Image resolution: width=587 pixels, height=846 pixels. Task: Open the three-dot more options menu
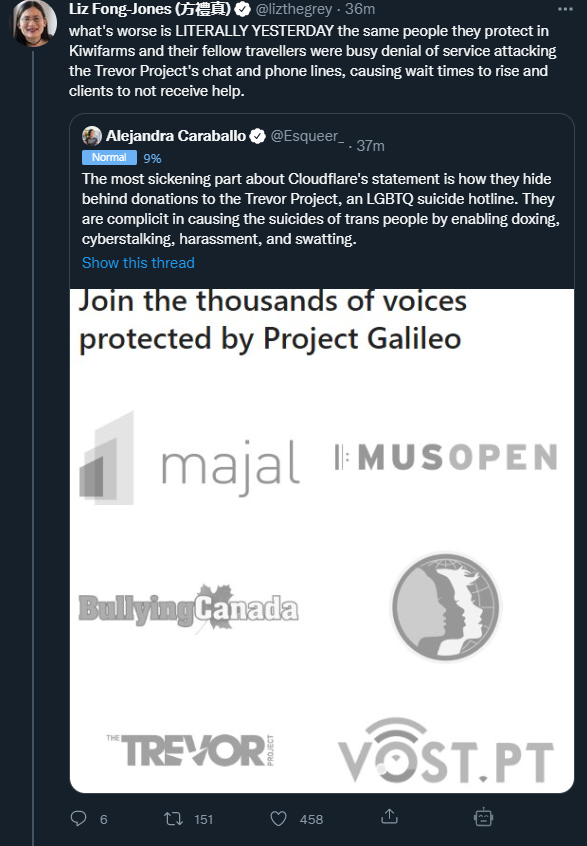click(565, 9)
